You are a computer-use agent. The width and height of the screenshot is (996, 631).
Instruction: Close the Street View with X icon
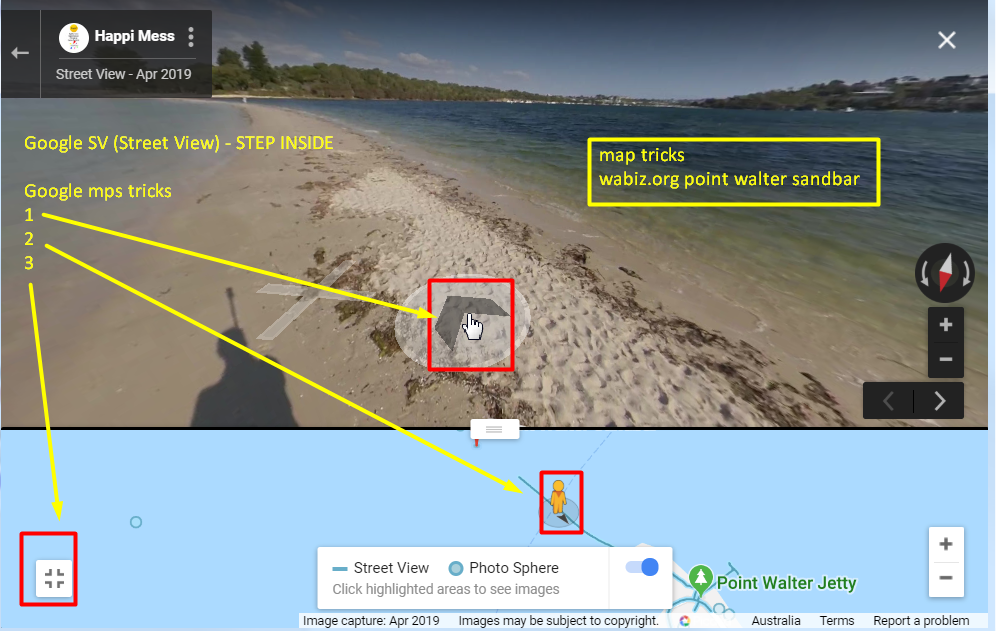[x=946, y=40]
